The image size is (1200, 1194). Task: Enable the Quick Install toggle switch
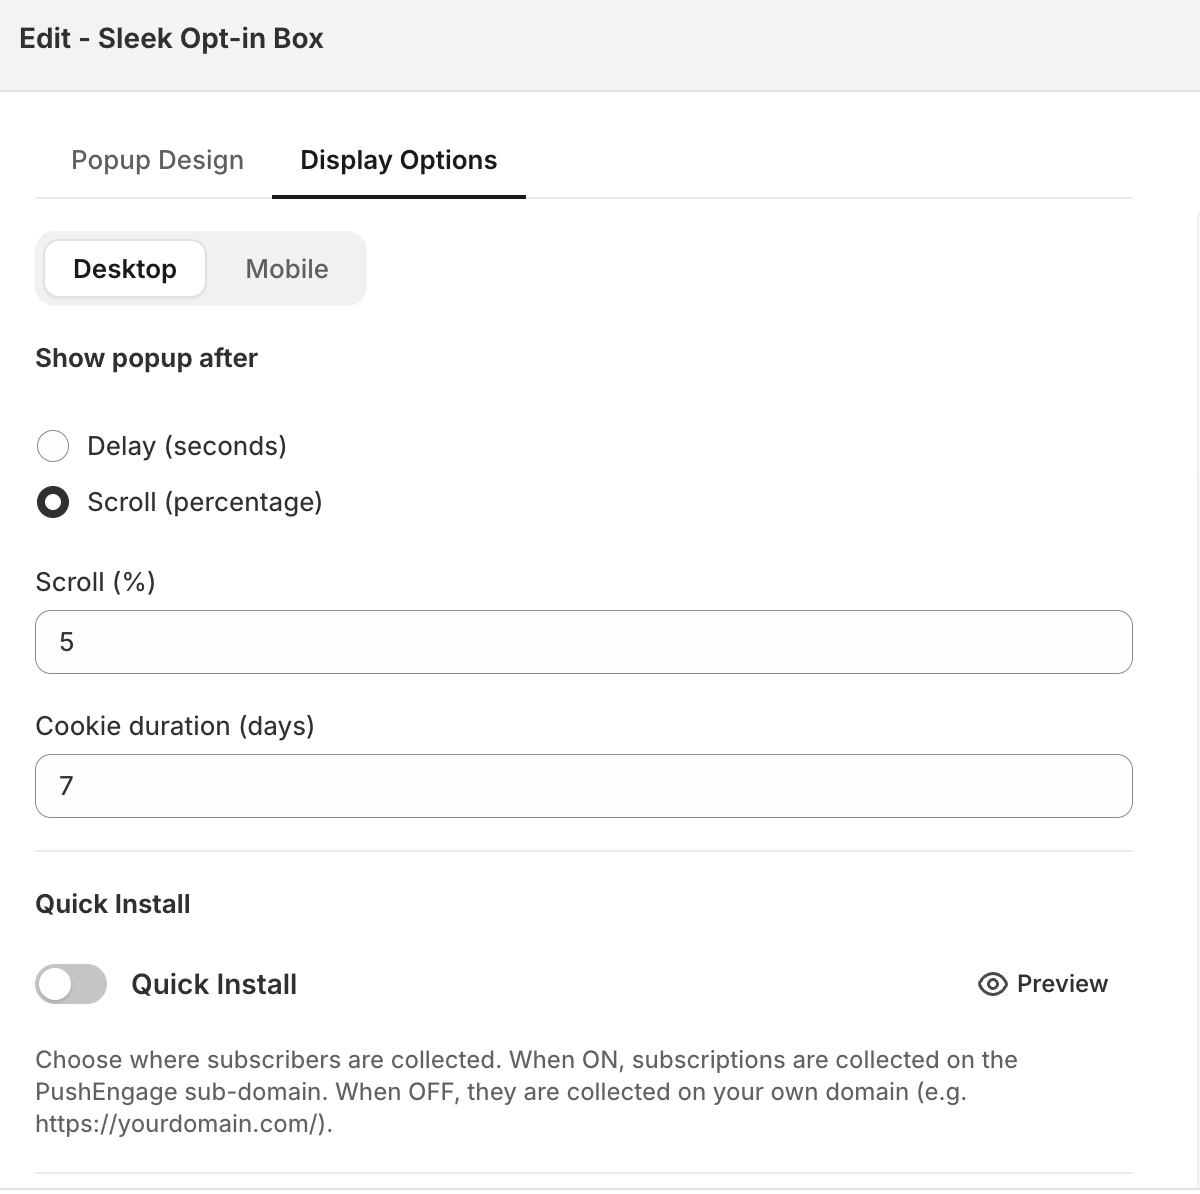[71, 984]
